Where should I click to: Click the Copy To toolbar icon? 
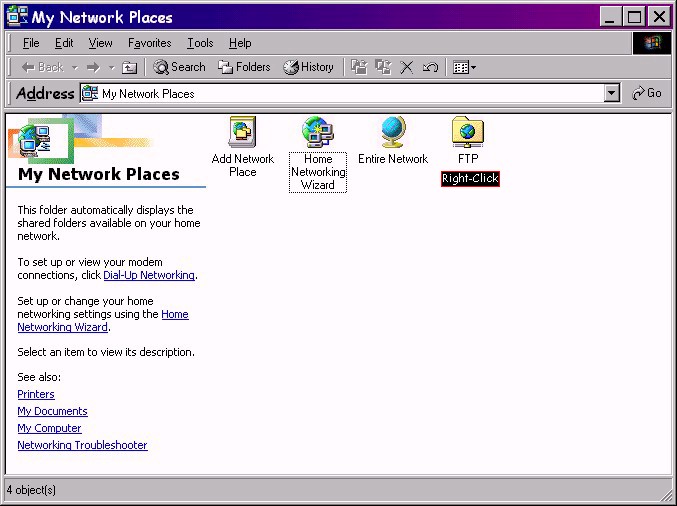[x=383, y=67]
